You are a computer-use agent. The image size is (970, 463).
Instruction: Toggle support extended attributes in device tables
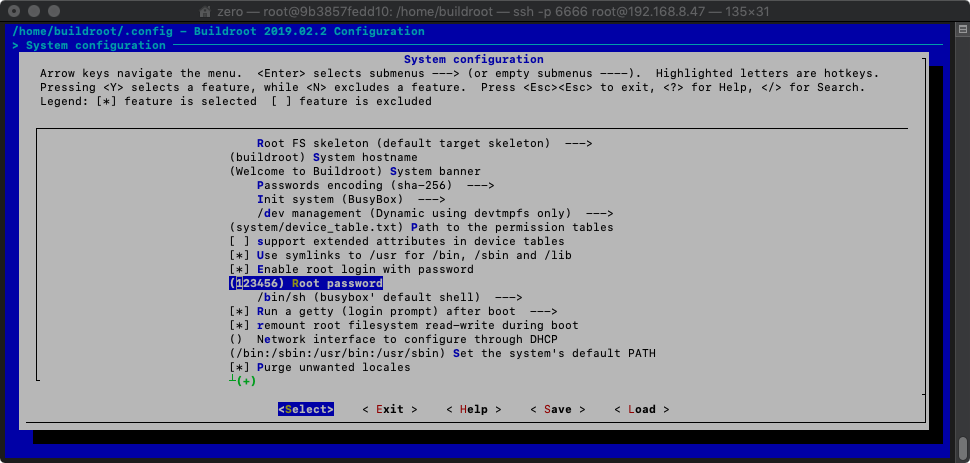pos(397,241)
